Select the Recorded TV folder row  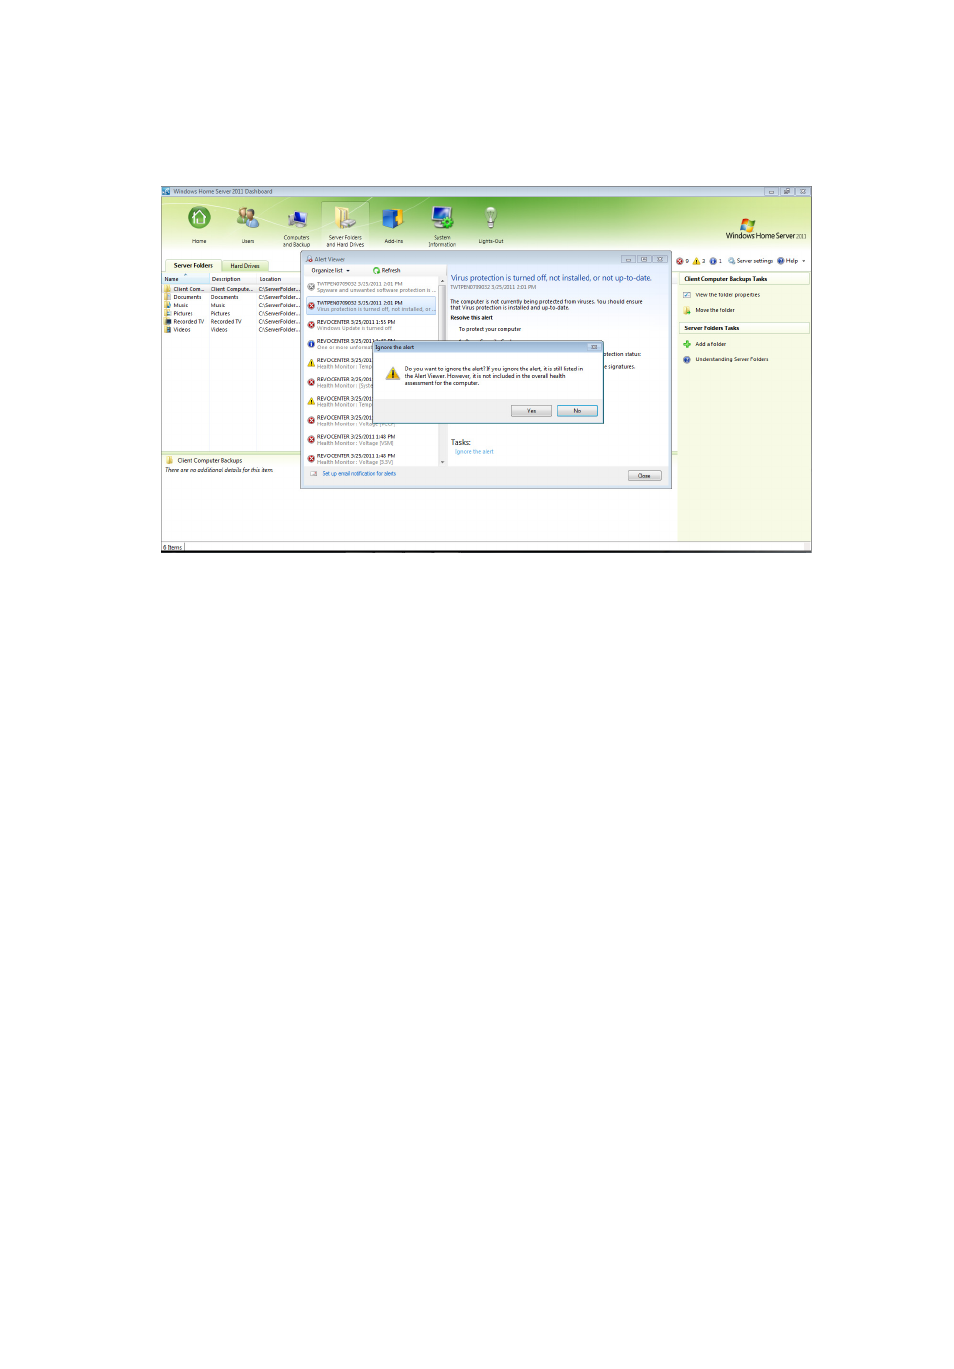click(232, 321)
